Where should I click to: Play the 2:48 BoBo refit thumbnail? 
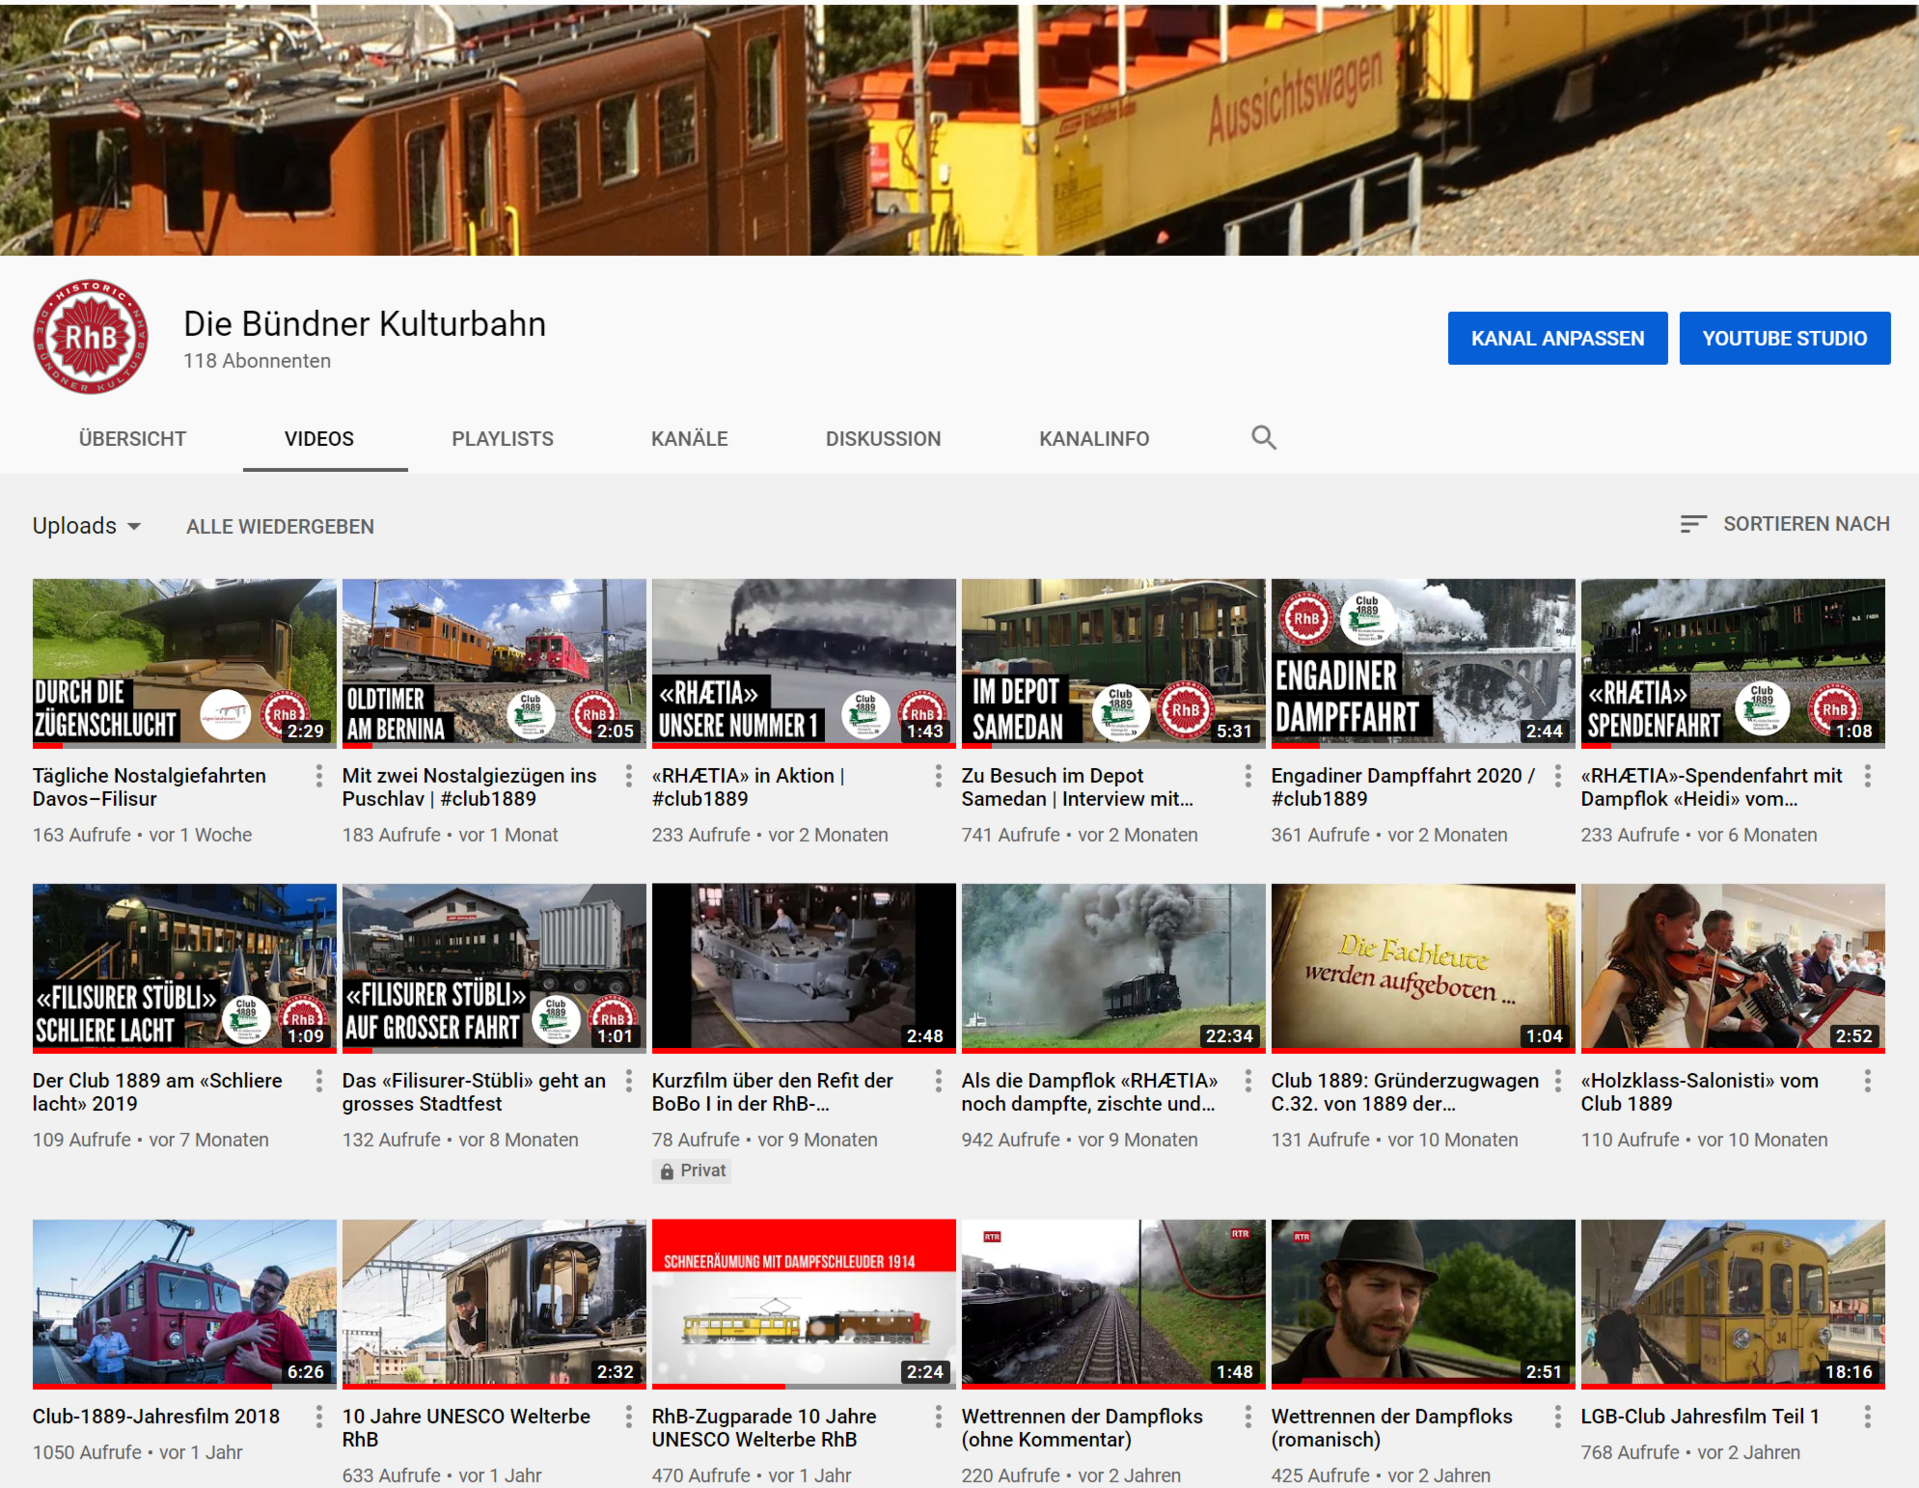point(803,968)
